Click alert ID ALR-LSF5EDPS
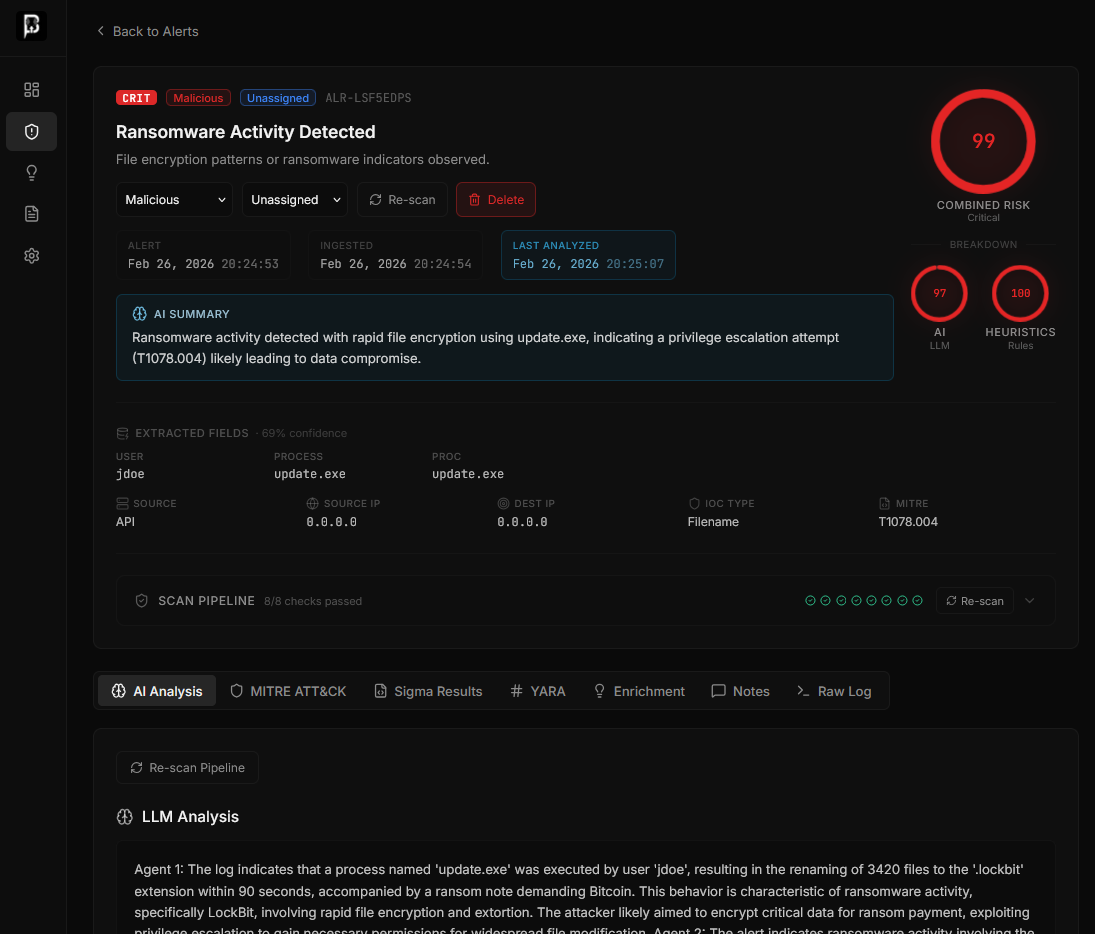 pyautogui.click(x=368, y=98)
